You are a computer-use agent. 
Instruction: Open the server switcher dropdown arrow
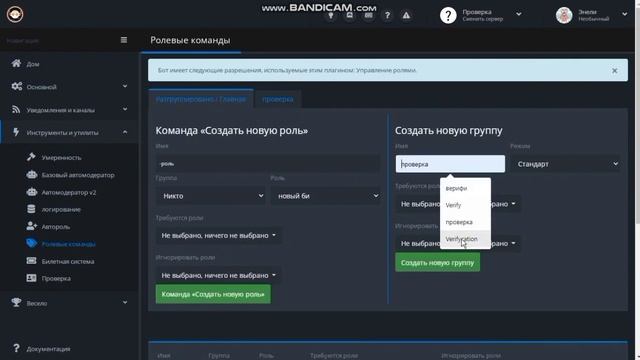(518, 14)
